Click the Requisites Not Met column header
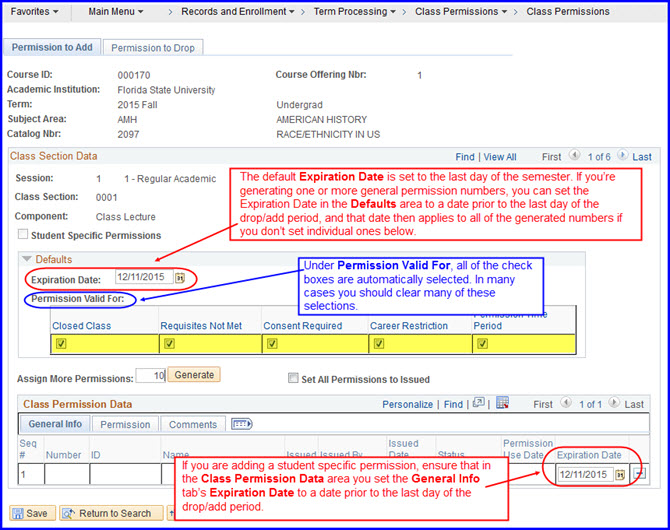This screenshot has width=670, height=530. 201,326
